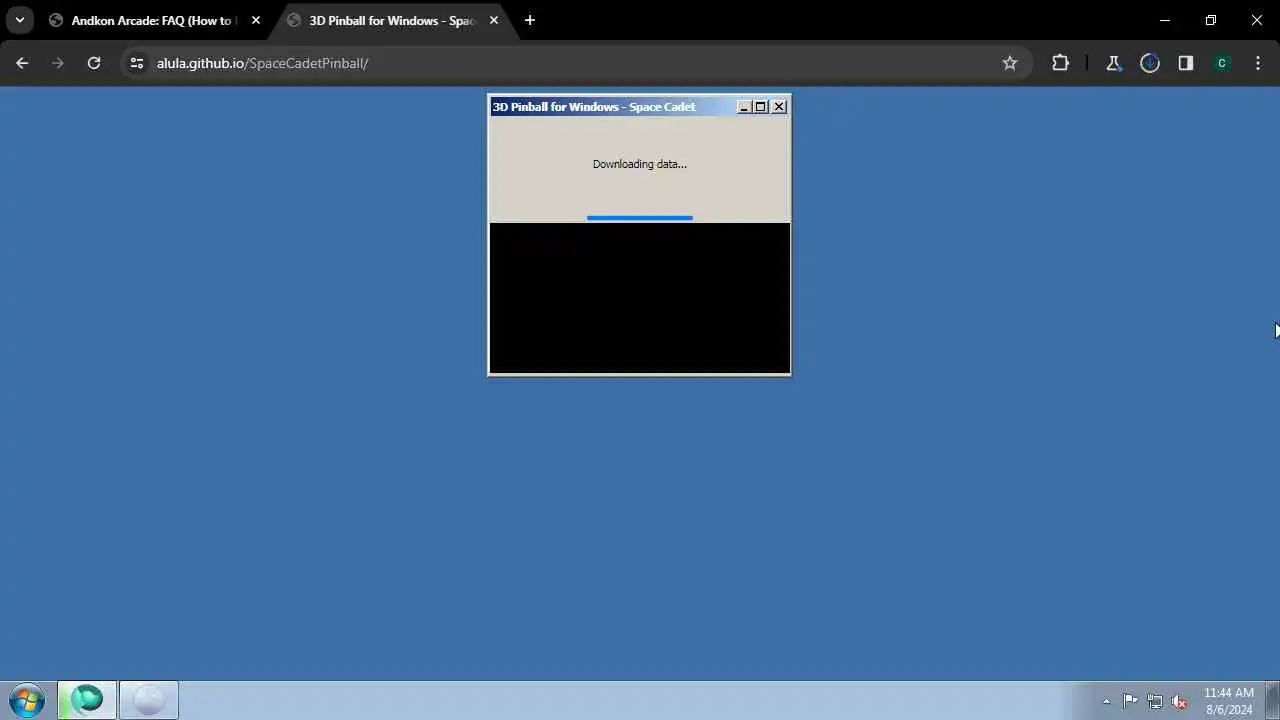Open a new browser tab
The image size is (1280, 720).
(x=530, y=20)
